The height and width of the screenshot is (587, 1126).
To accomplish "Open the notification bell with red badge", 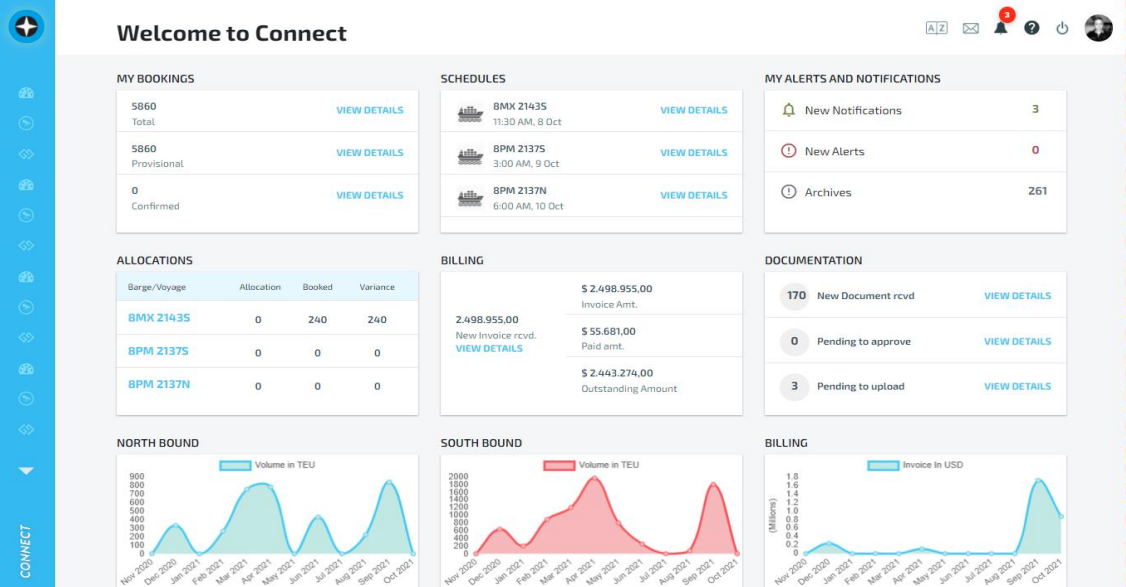I will pyautogui.click(x=1001, y=27).
